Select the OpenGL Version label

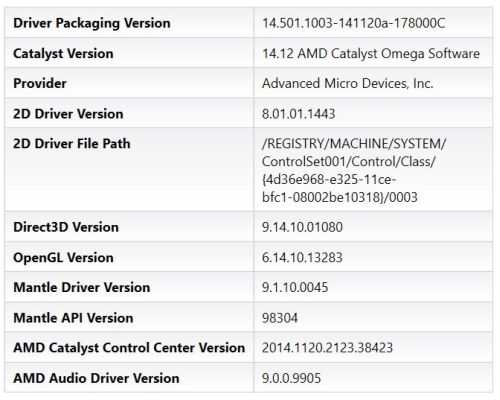pos(63,258)
